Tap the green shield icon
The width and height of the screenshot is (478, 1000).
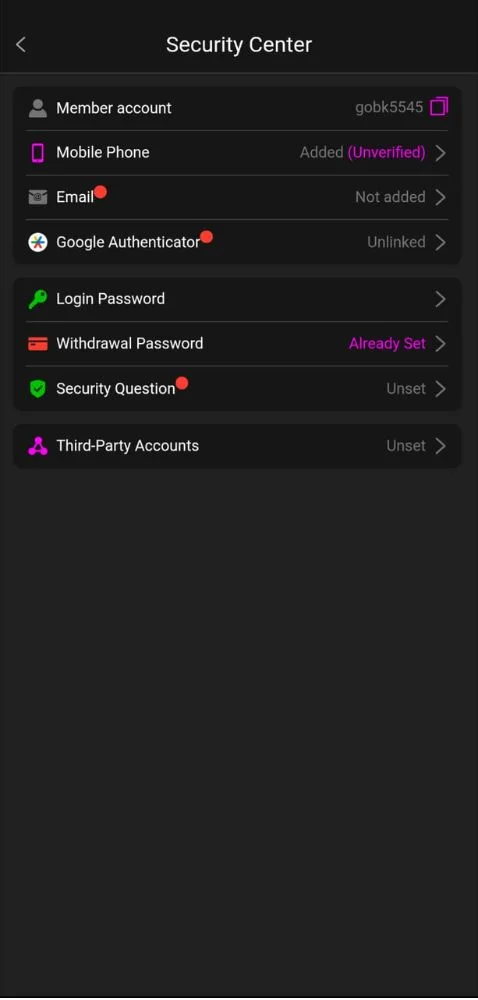point(38,389)
